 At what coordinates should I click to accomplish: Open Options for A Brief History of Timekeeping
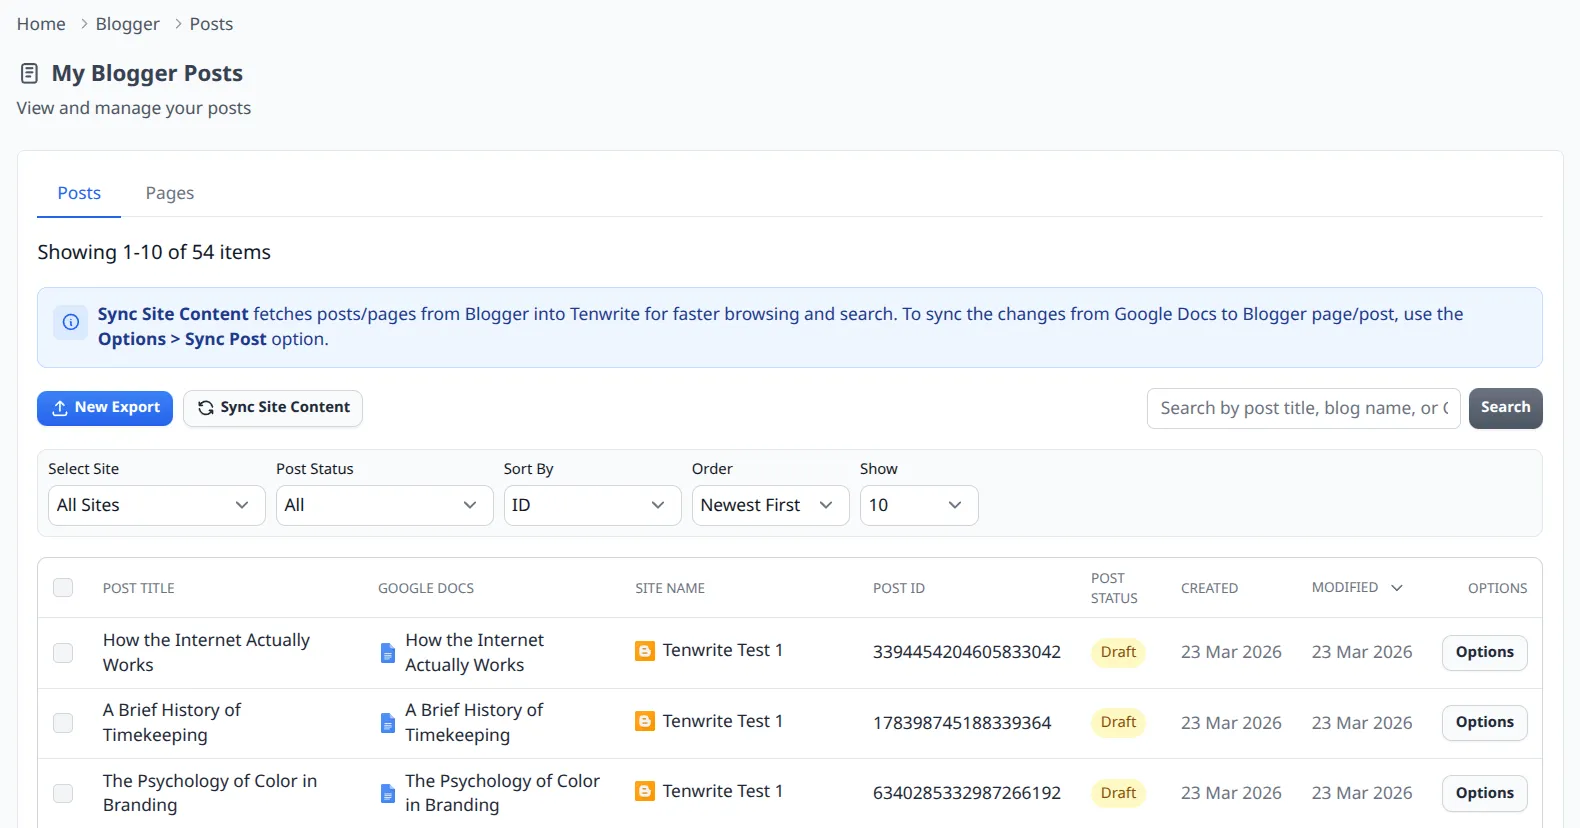pos(1484,722)
